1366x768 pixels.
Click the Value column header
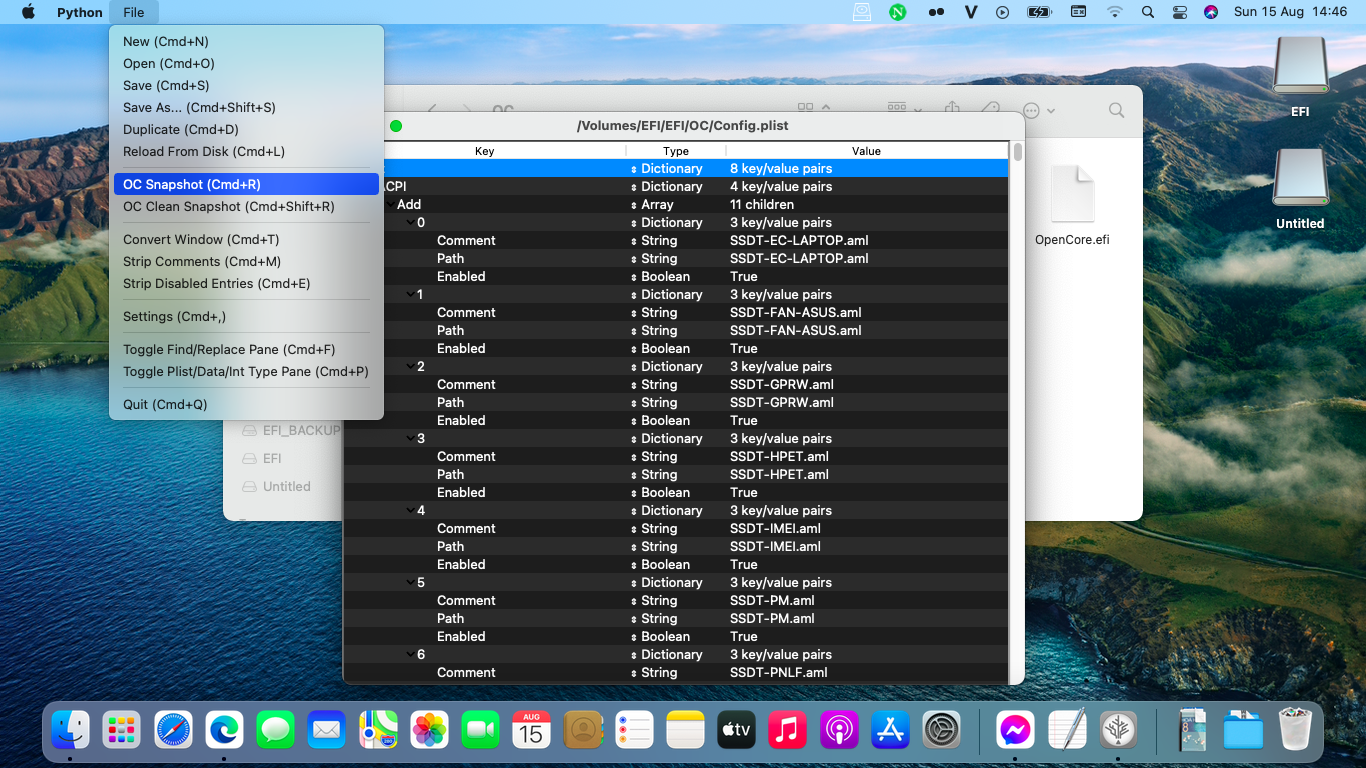click(866, 151)
